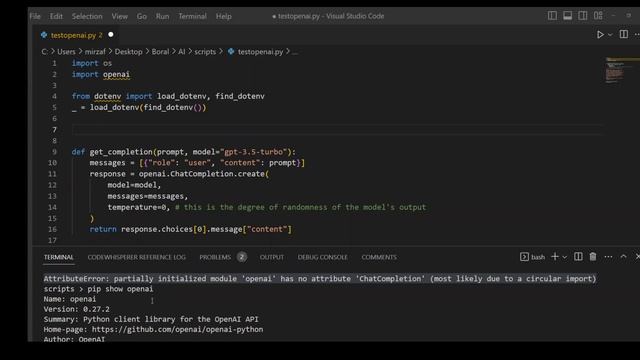Image resolution: width=640 pixels, height=360 pixels.
Task: Open the launch profile dropdown arrow
Action: point(564,257)
